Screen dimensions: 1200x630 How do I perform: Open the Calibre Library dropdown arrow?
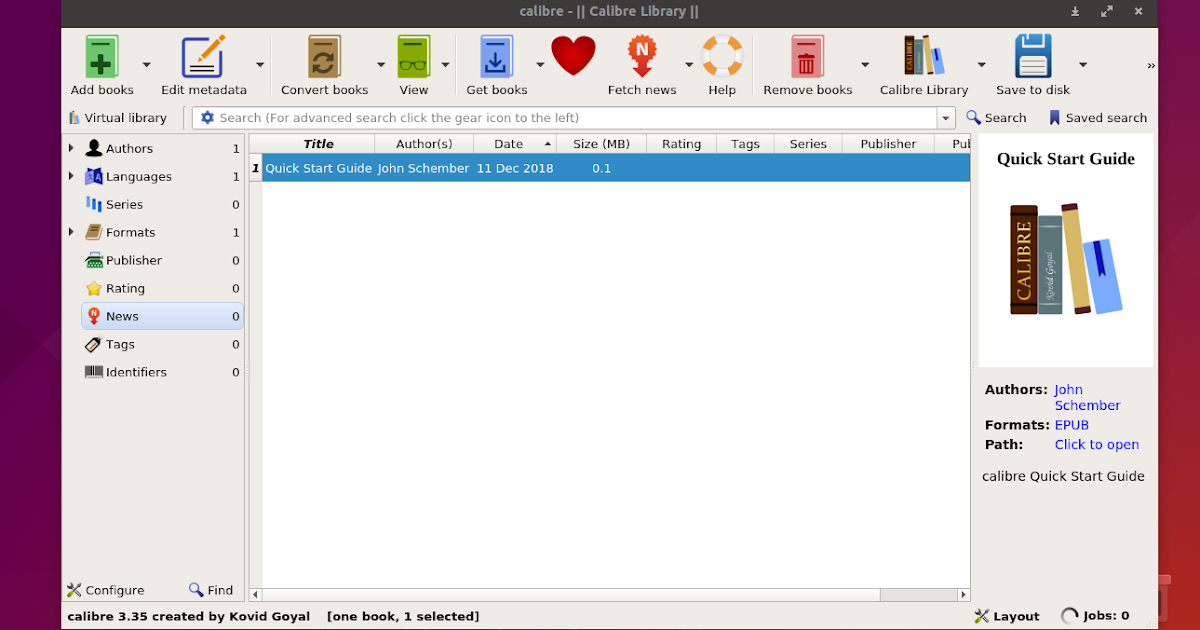tap(981, 64)
